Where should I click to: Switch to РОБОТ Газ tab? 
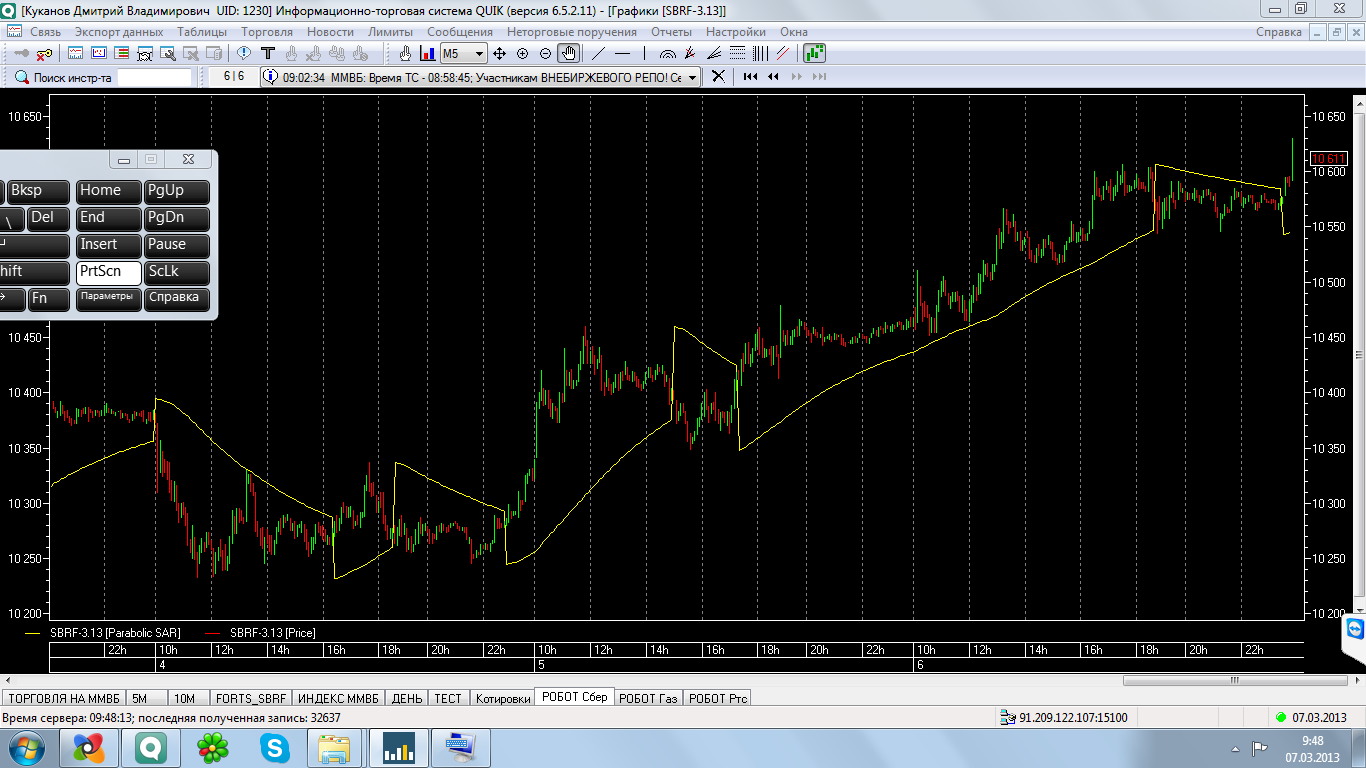[x=648, y=698]
